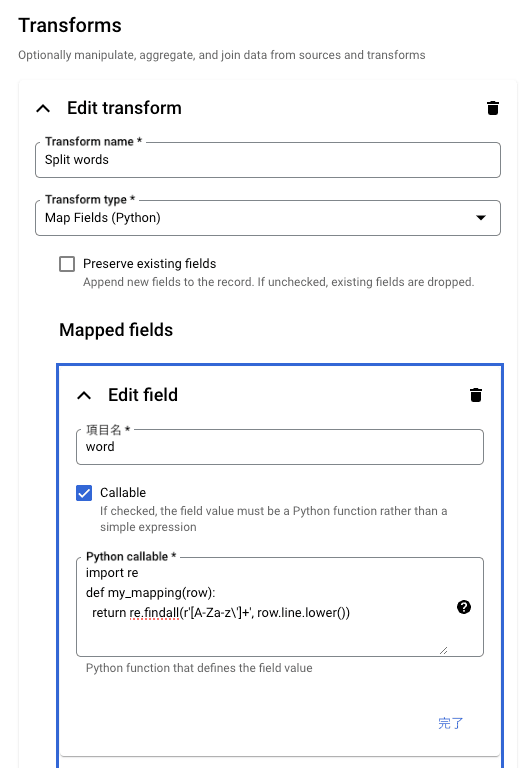Focus the Transform name field
The image size is (528, 768).
click(x=268, y=160)
